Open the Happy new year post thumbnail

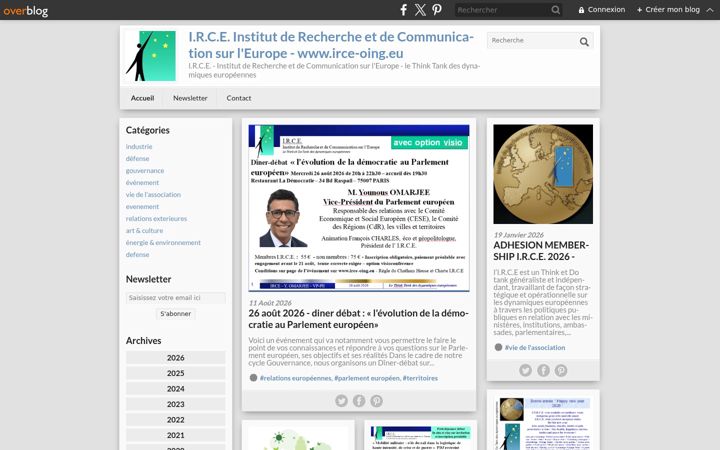point(543,423)
